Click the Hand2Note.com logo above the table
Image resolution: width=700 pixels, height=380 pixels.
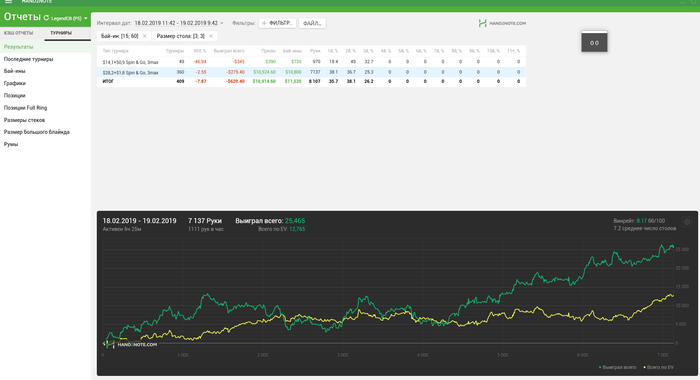[502, 23]
